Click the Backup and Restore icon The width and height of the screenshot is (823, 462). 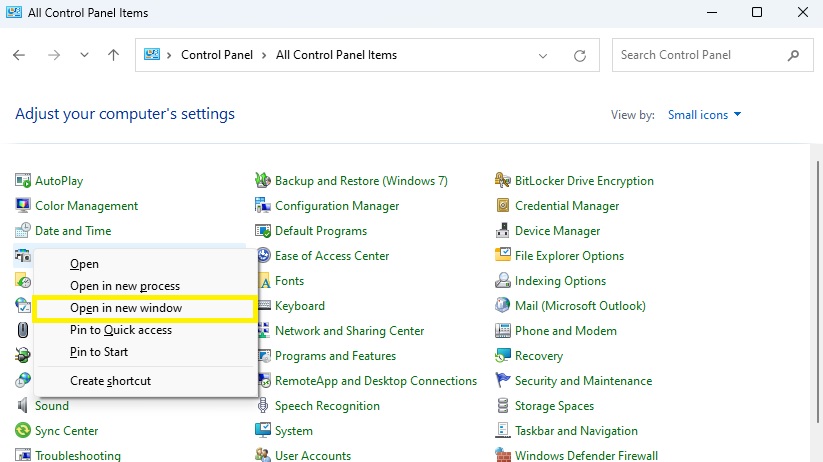(262, 181)
